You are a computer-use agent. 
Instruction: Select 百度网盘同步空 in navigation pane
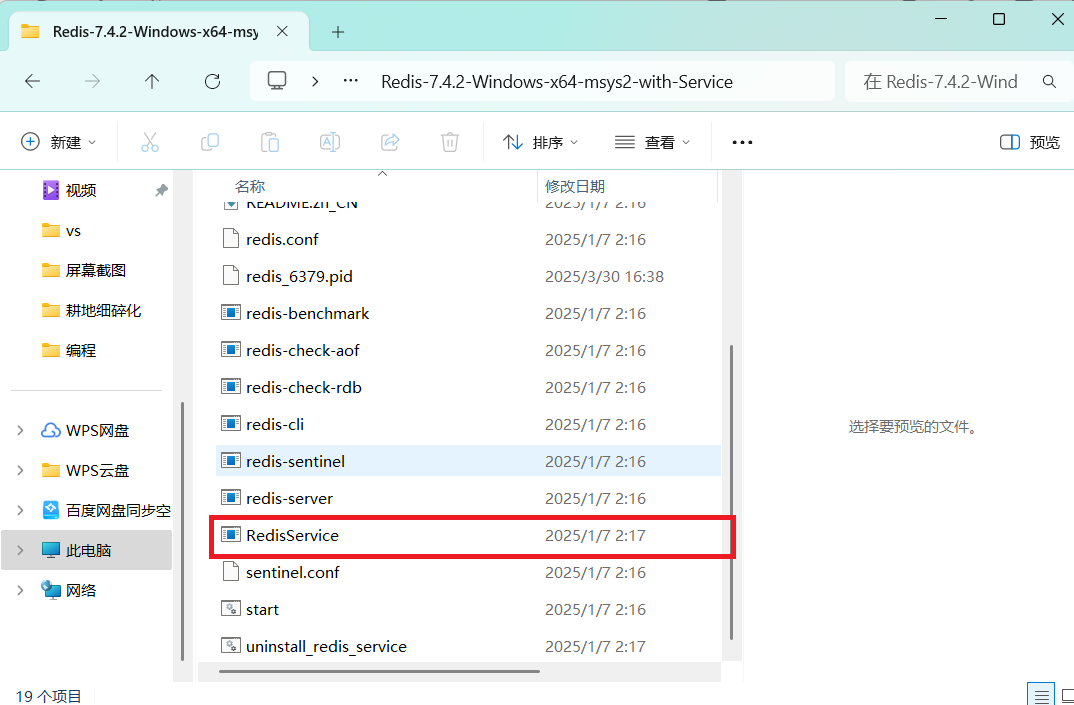pos(106,510)
